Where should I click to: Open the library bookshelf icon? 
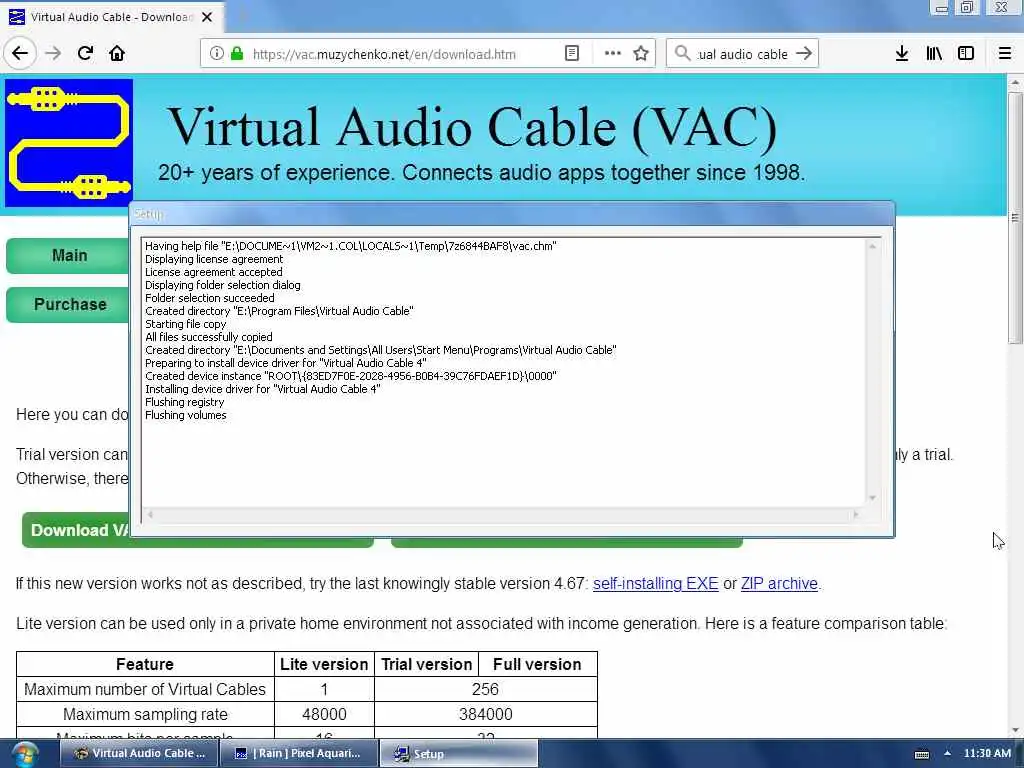pos(934,54)
